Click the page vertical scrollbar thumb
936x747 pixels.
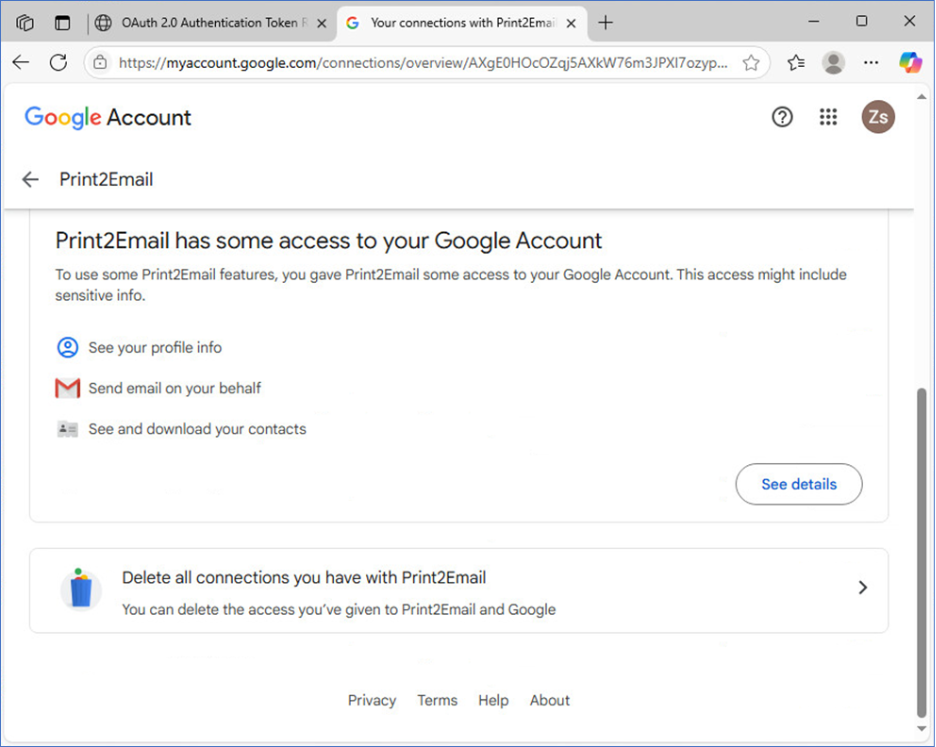click(922, 552)
